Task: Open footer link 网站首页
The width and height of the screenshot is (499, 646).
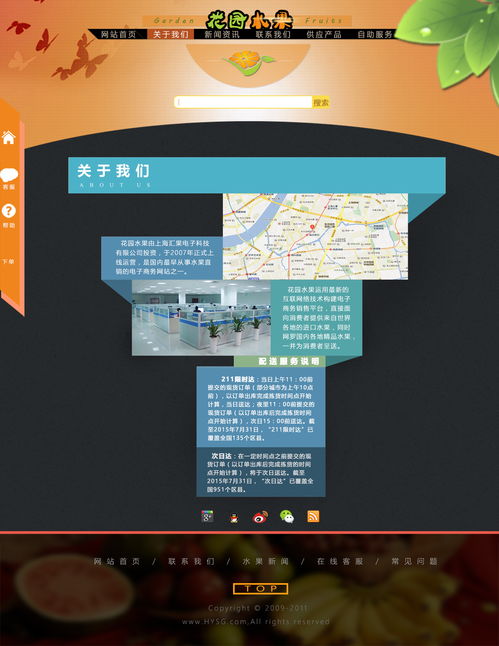Action: (117, 562)
